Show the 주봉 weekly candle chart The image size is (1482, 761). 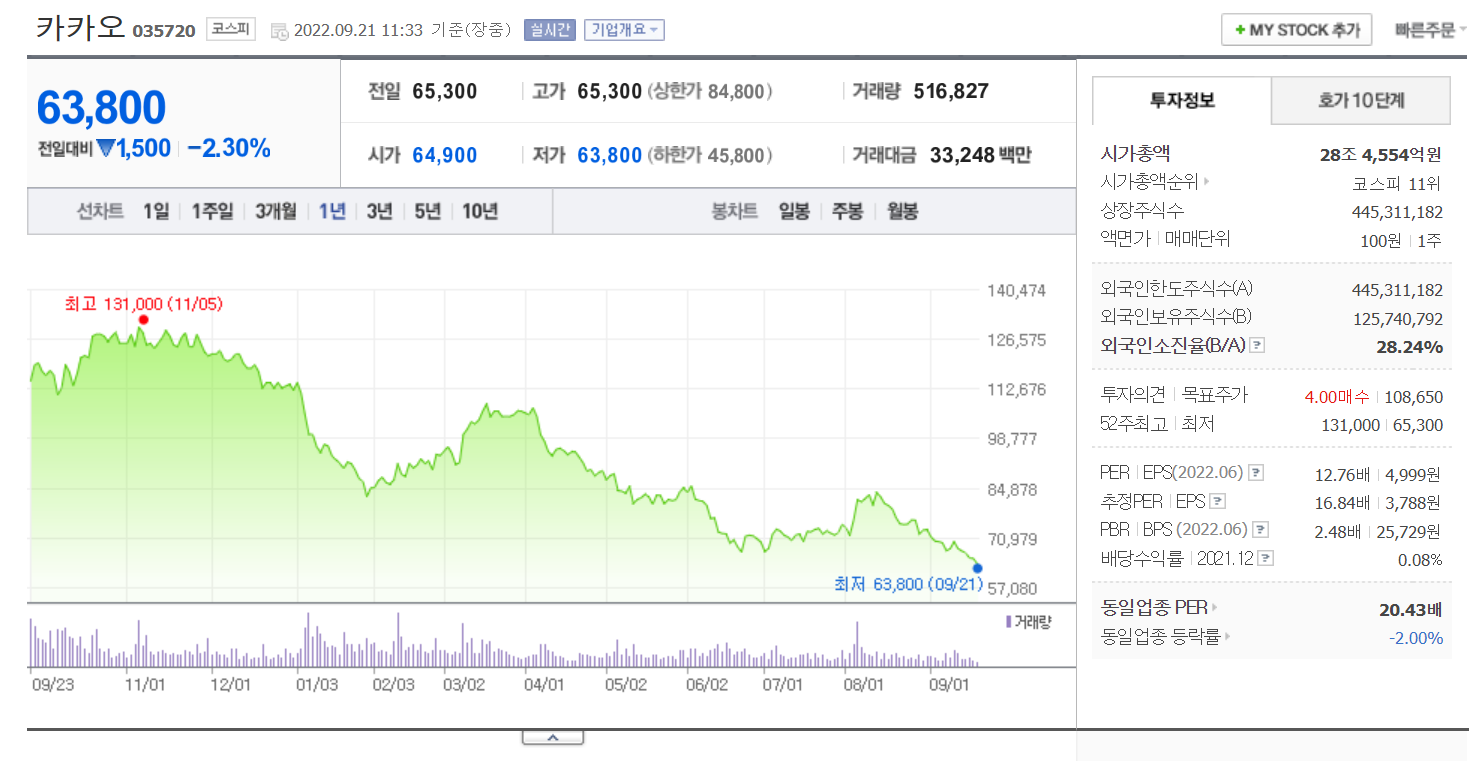[848, 211]
